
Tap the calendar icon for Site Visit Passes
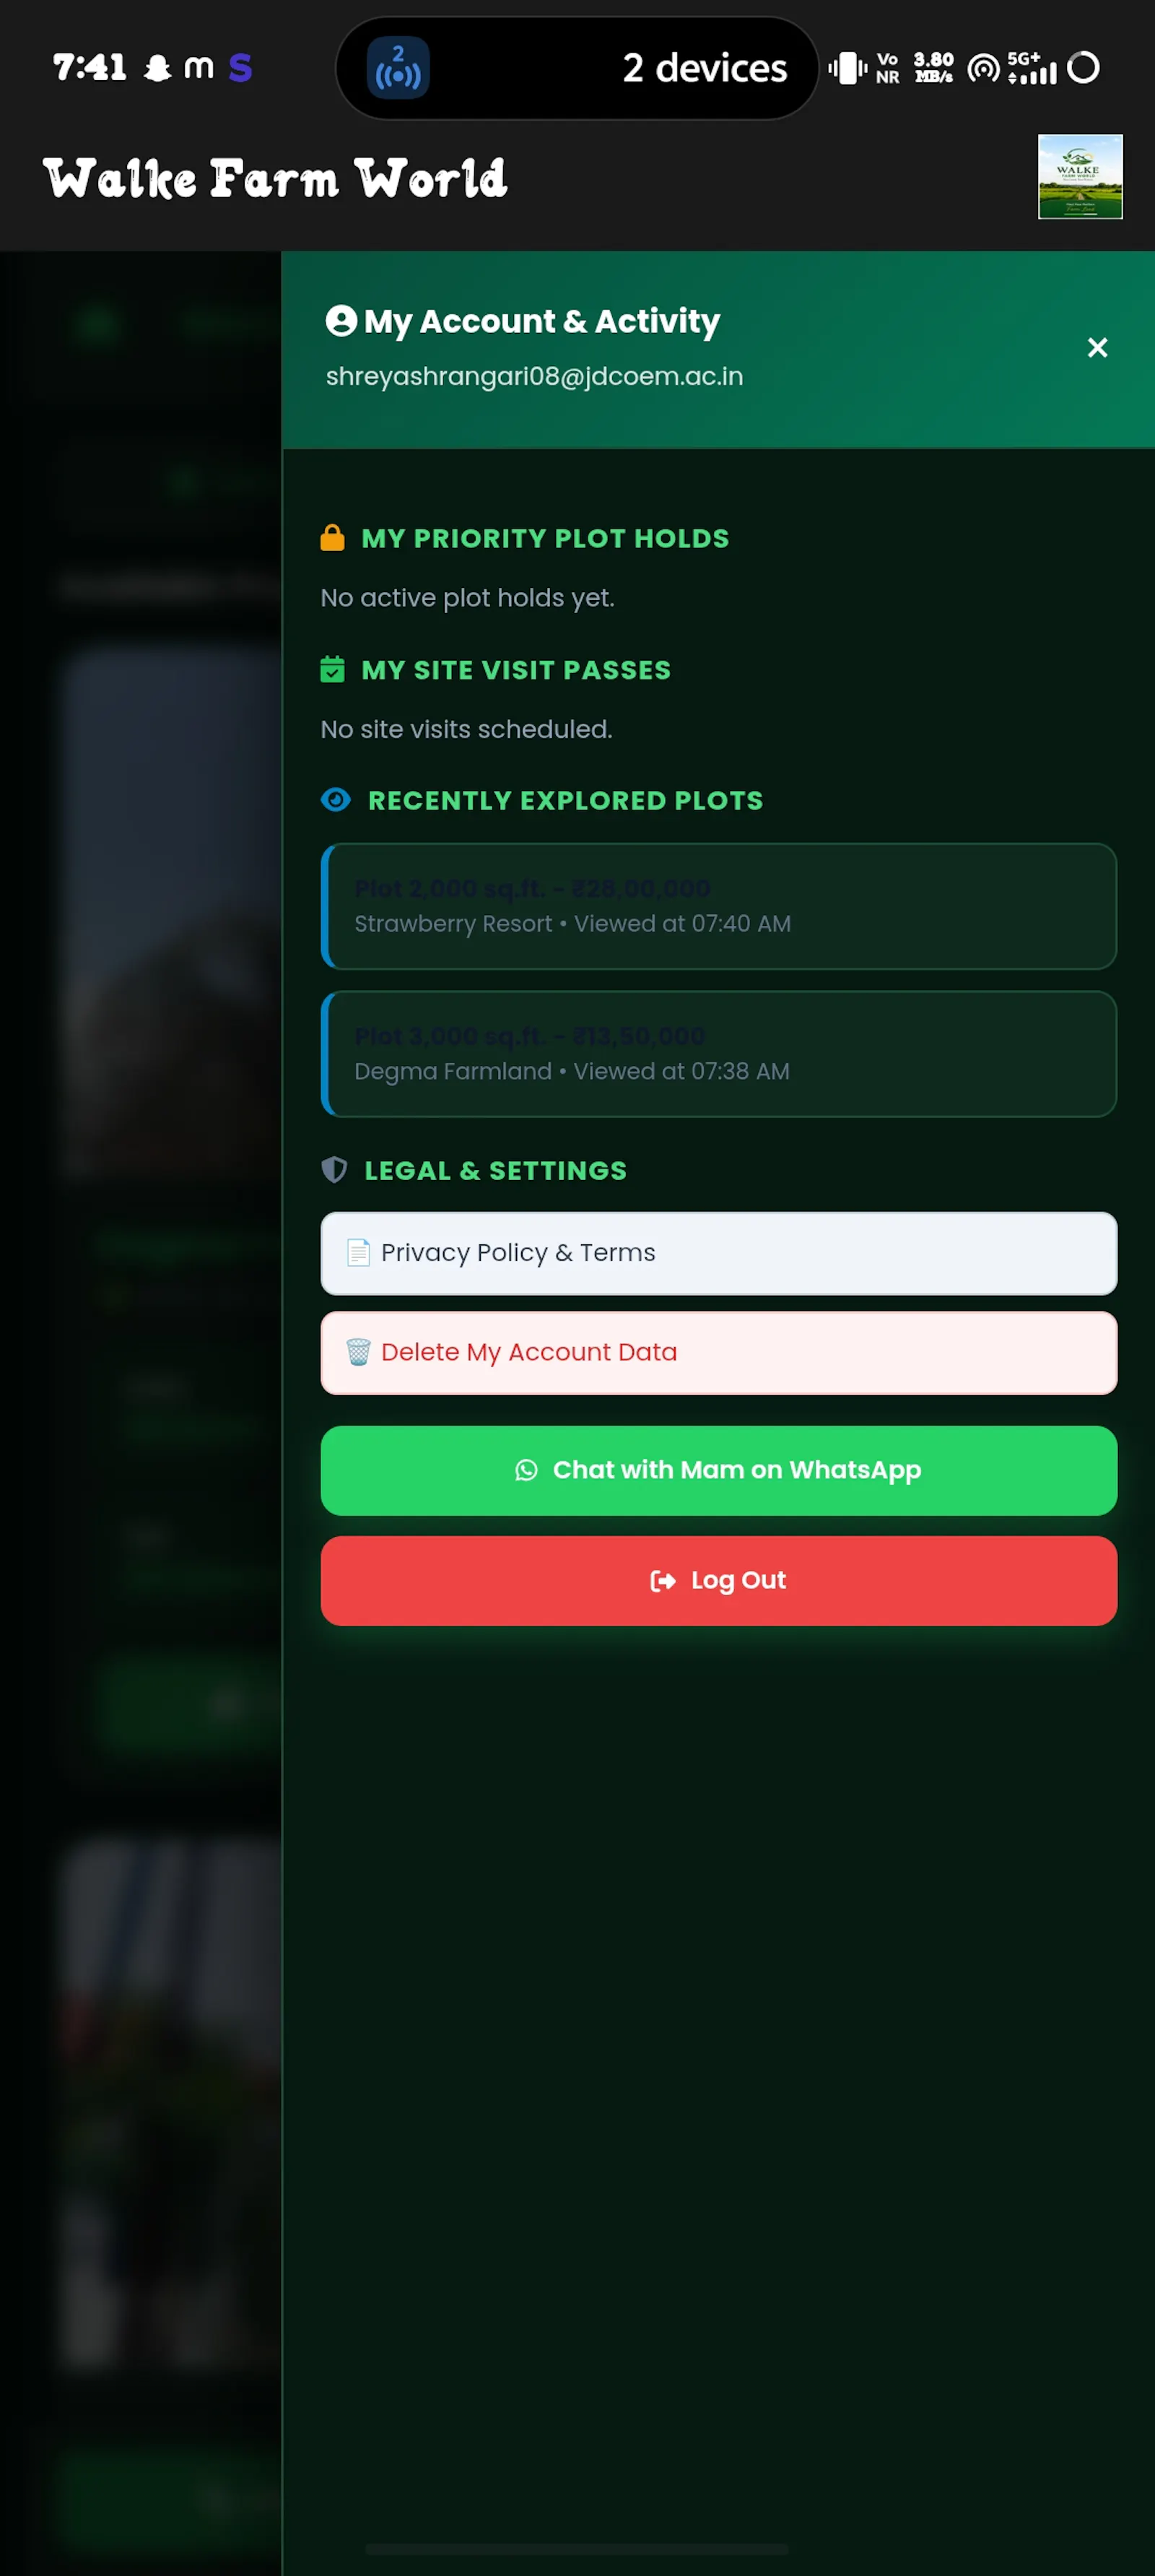332,669
